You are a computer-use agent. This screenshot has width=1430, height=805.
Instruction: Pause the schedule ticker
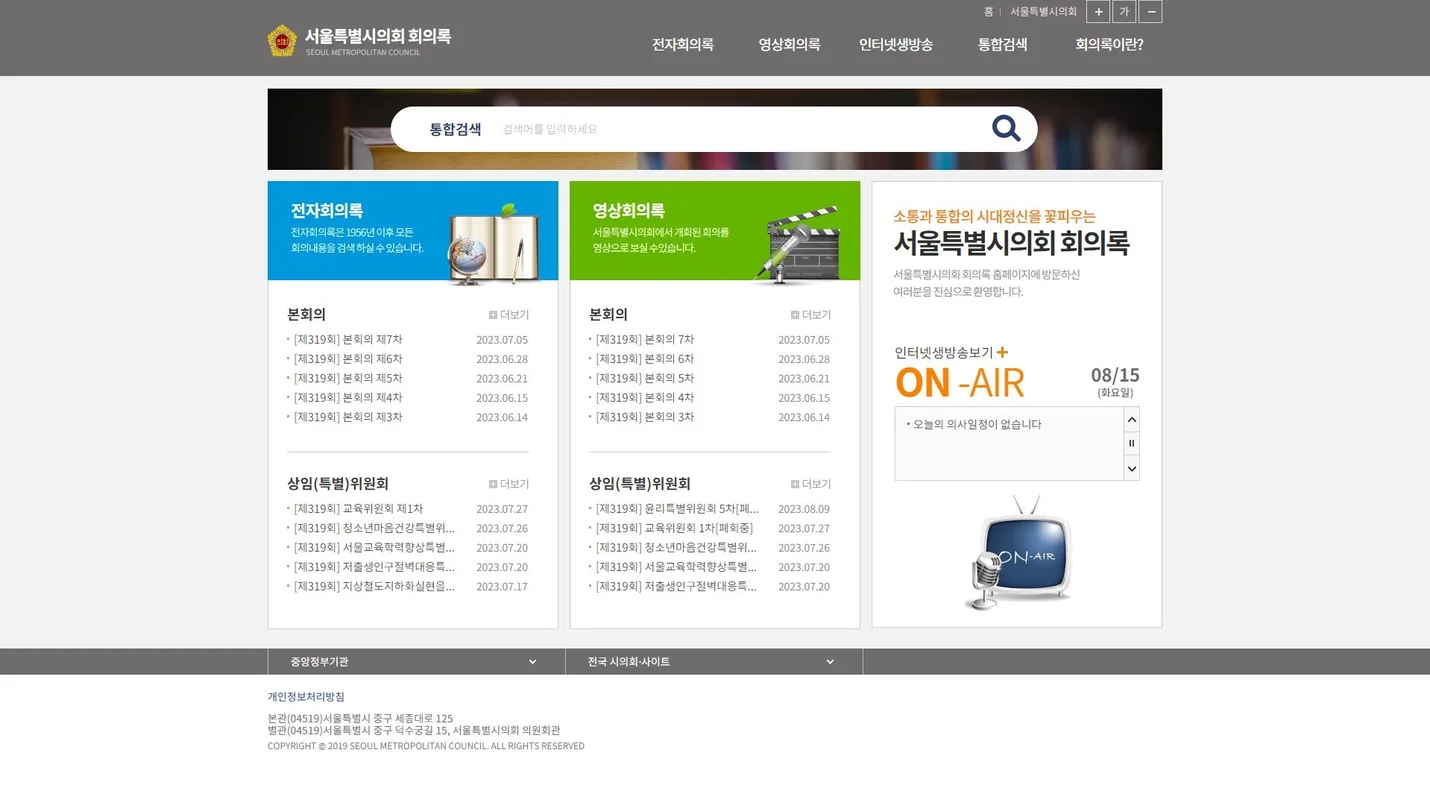coord(1132,443)
